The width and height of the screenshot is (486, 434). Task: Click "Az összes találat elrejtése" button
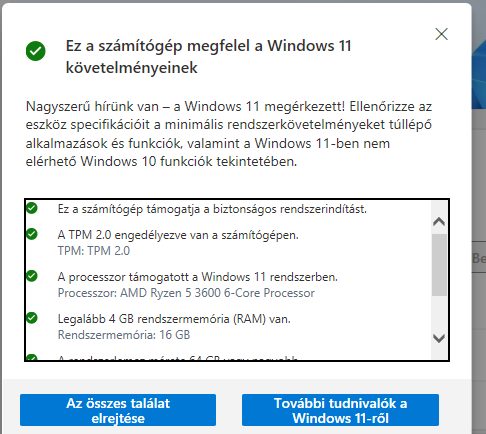point(118,410)
